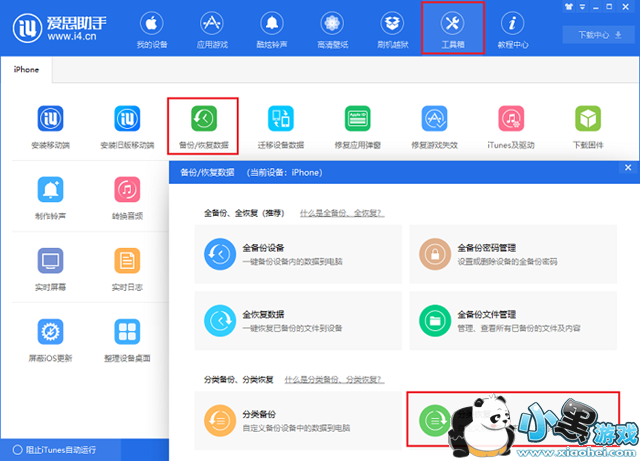Open the skin shirt icon in title bar
The image size is (640, 461).
point(569,7)
